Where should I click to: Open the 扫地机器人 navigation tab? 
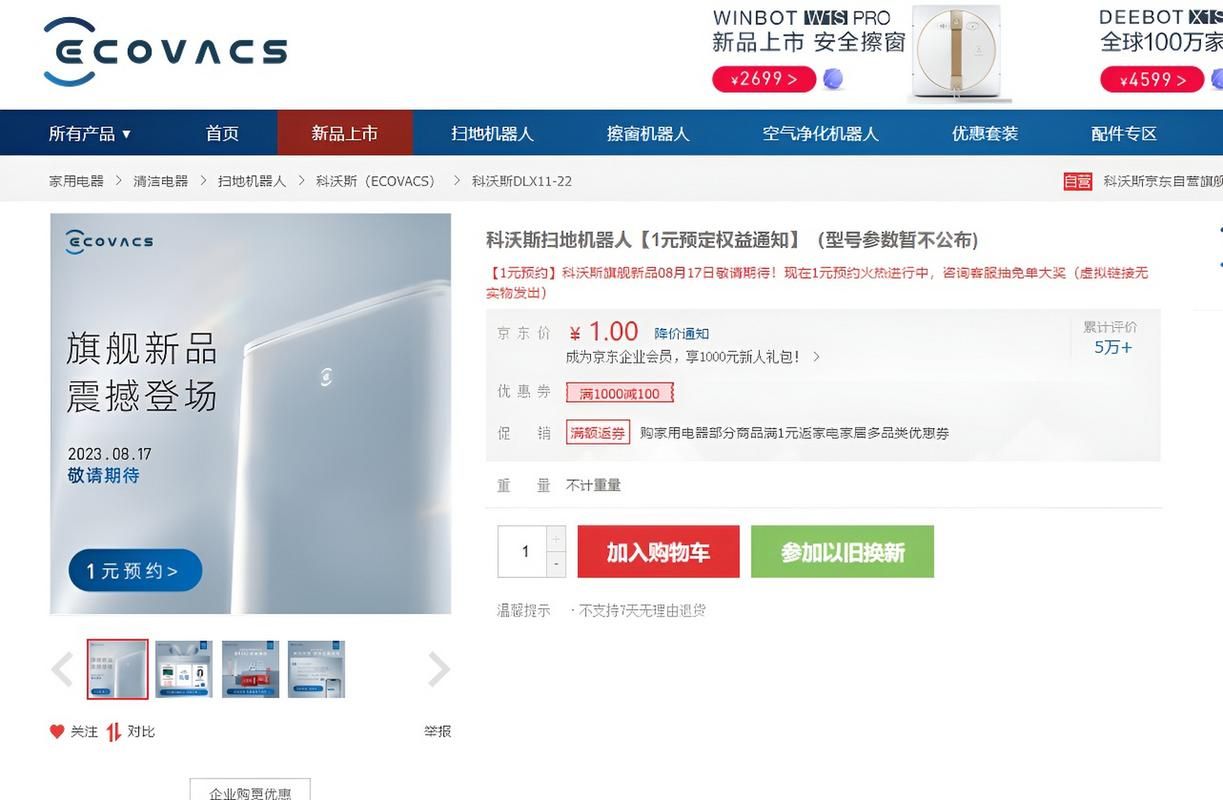click(492, 133)
